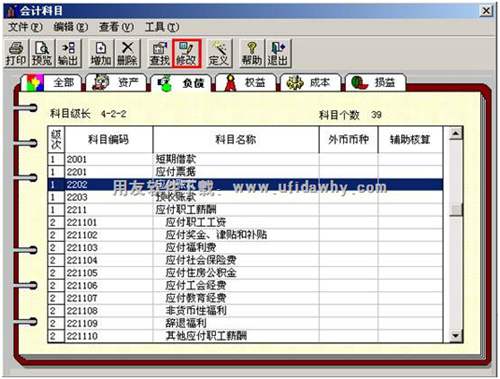Switch to the 权益 tab
Viewport: 500px width, 379px height.
click(246, 83)
